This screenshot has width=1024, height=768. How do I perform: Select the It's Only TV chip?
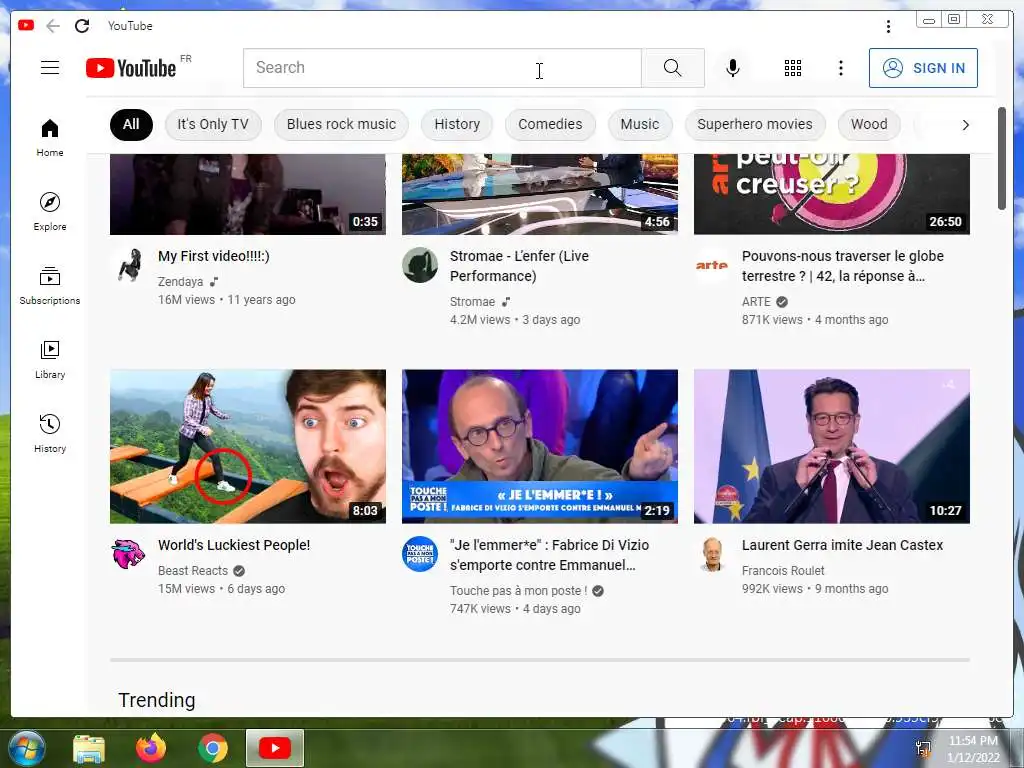click(x=213, y=125)
